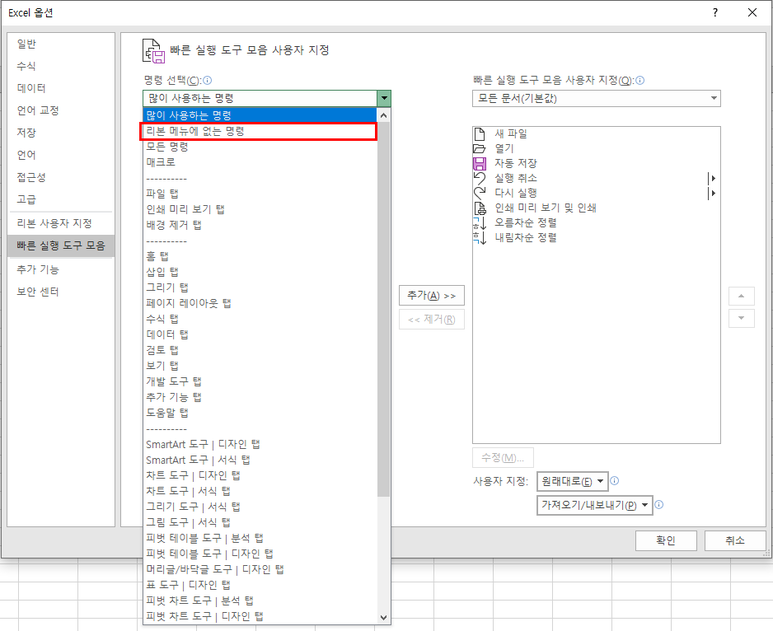Image resolution: width=773 pixels, height=631 pixels.
Task: Expand submenu arrow on 다시 실행 row
Action: pos(712,193)
